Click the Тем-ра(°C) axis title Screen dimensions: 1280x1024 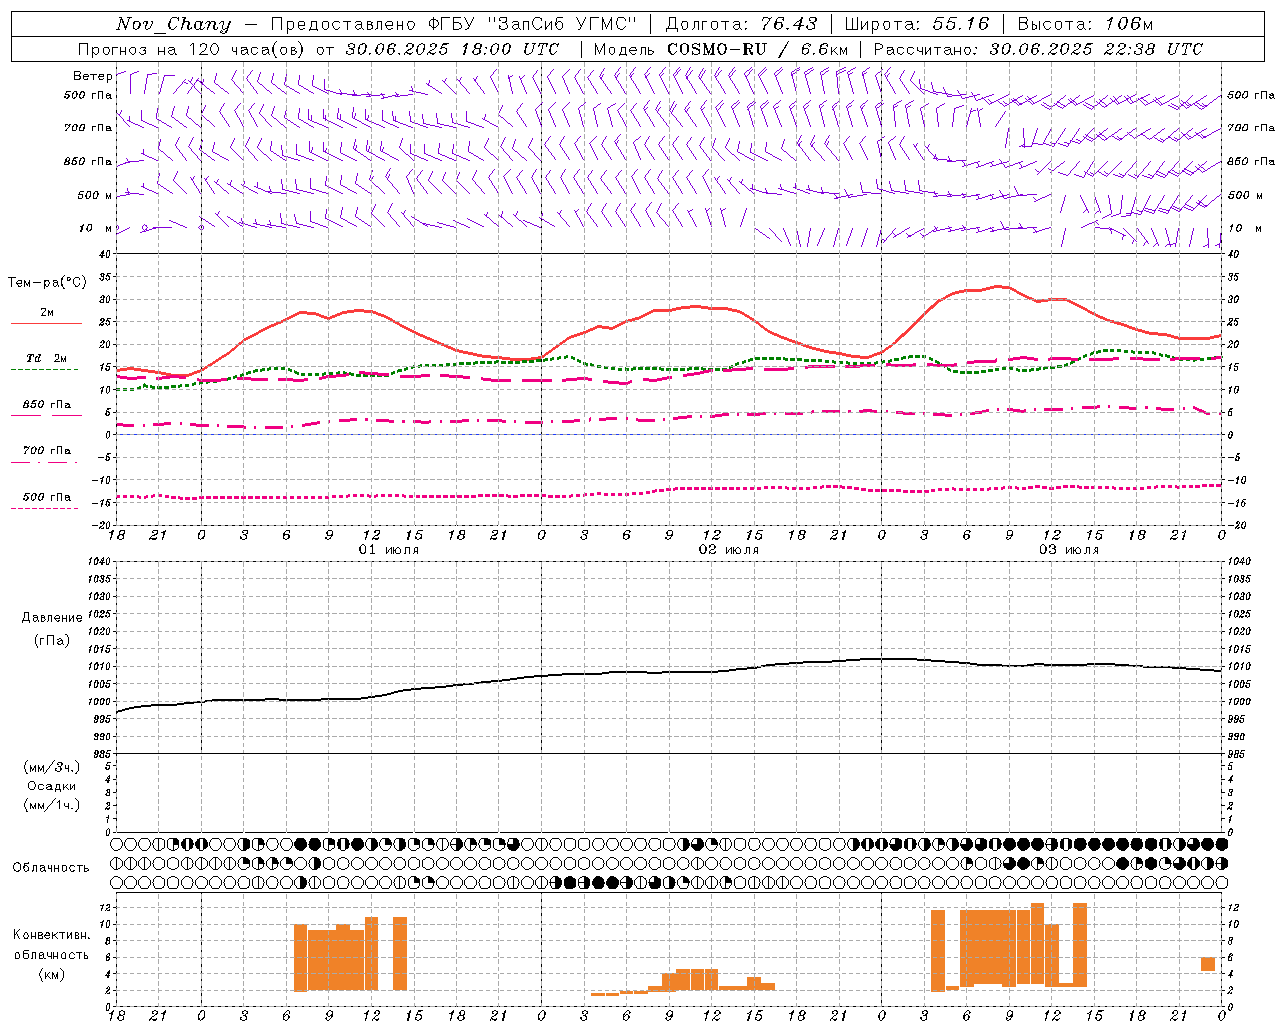(47, 283)
